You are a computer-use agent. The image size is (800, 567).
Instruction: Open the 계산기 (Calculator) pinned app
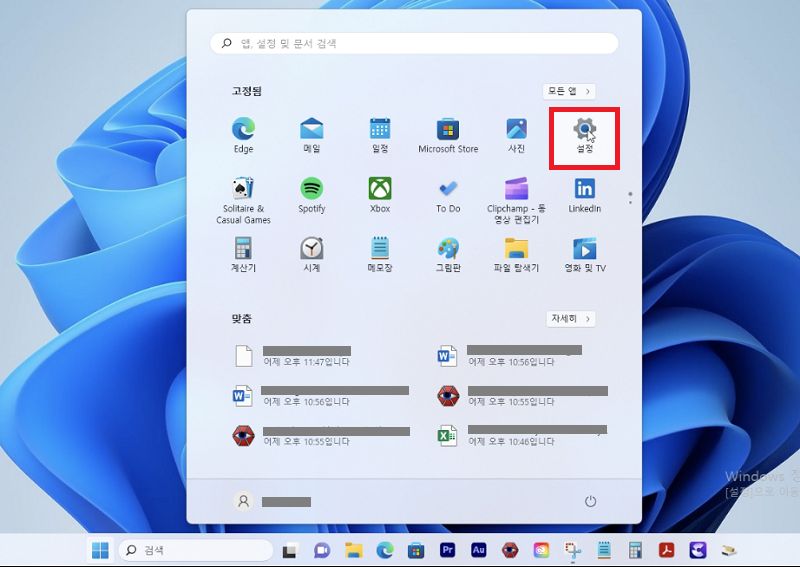(x=243, y=255)
